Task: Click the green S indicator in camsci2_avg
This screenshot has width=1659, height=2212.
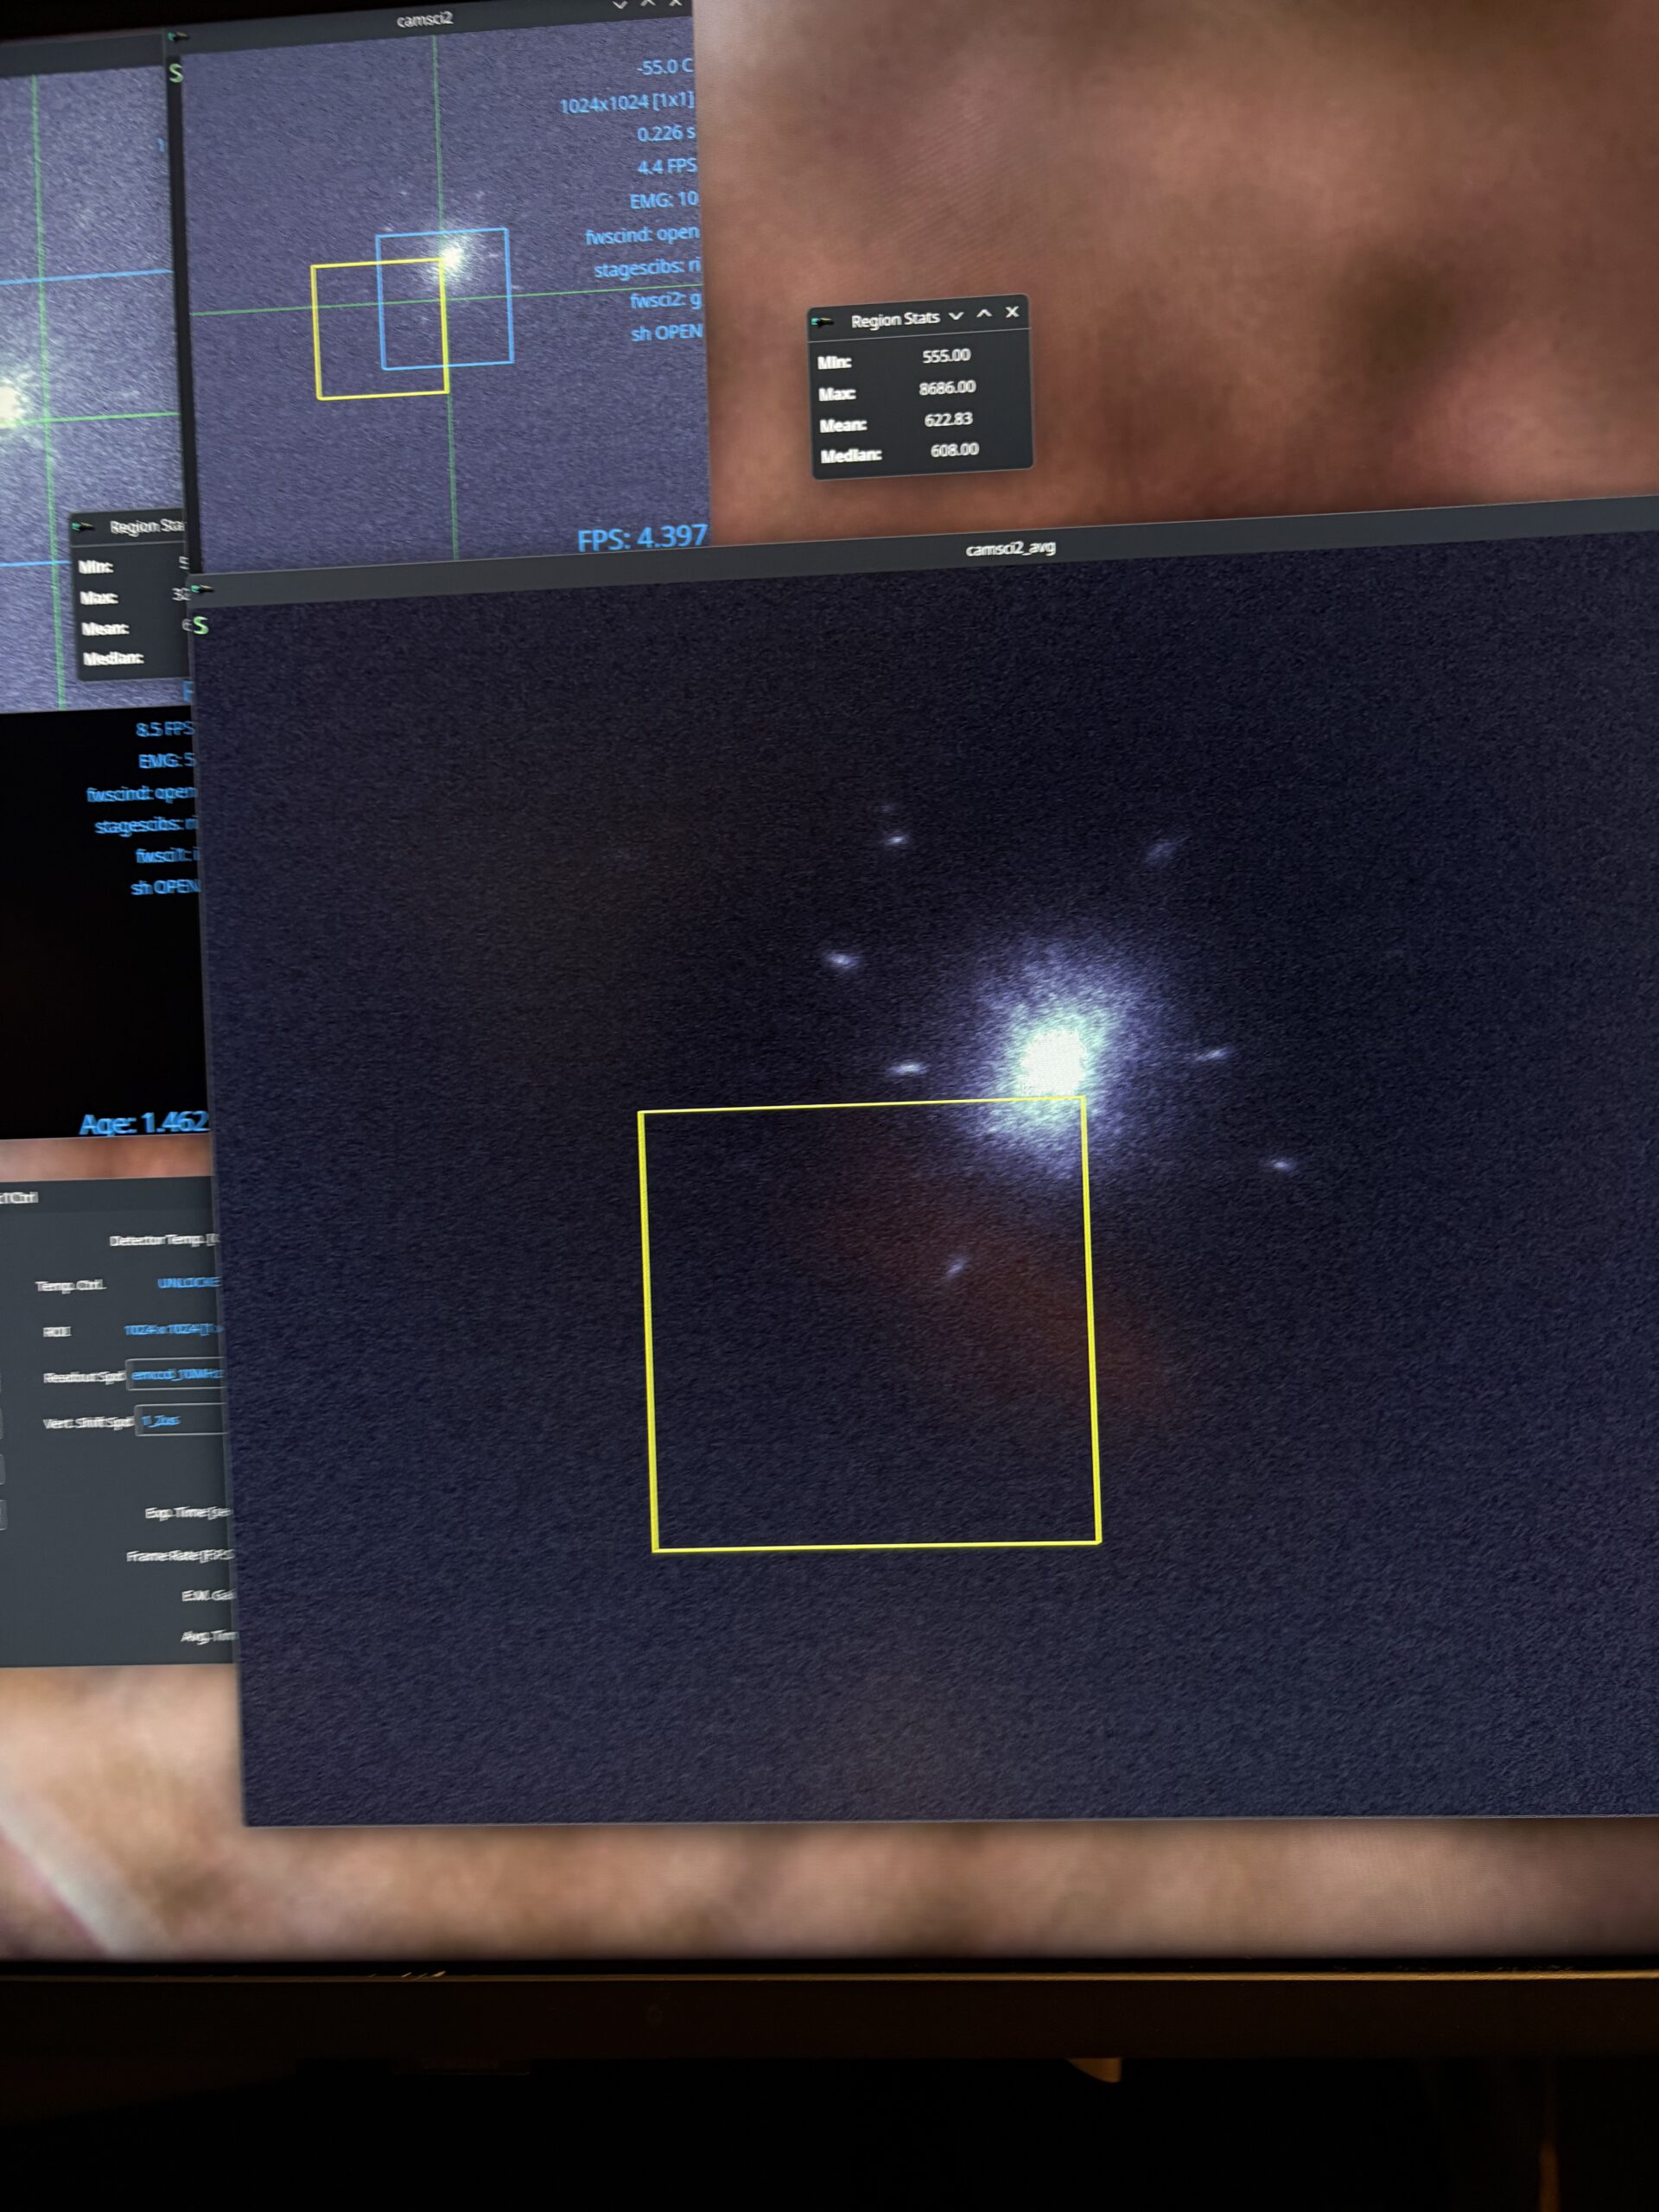Action: click(x=201, y=626)
